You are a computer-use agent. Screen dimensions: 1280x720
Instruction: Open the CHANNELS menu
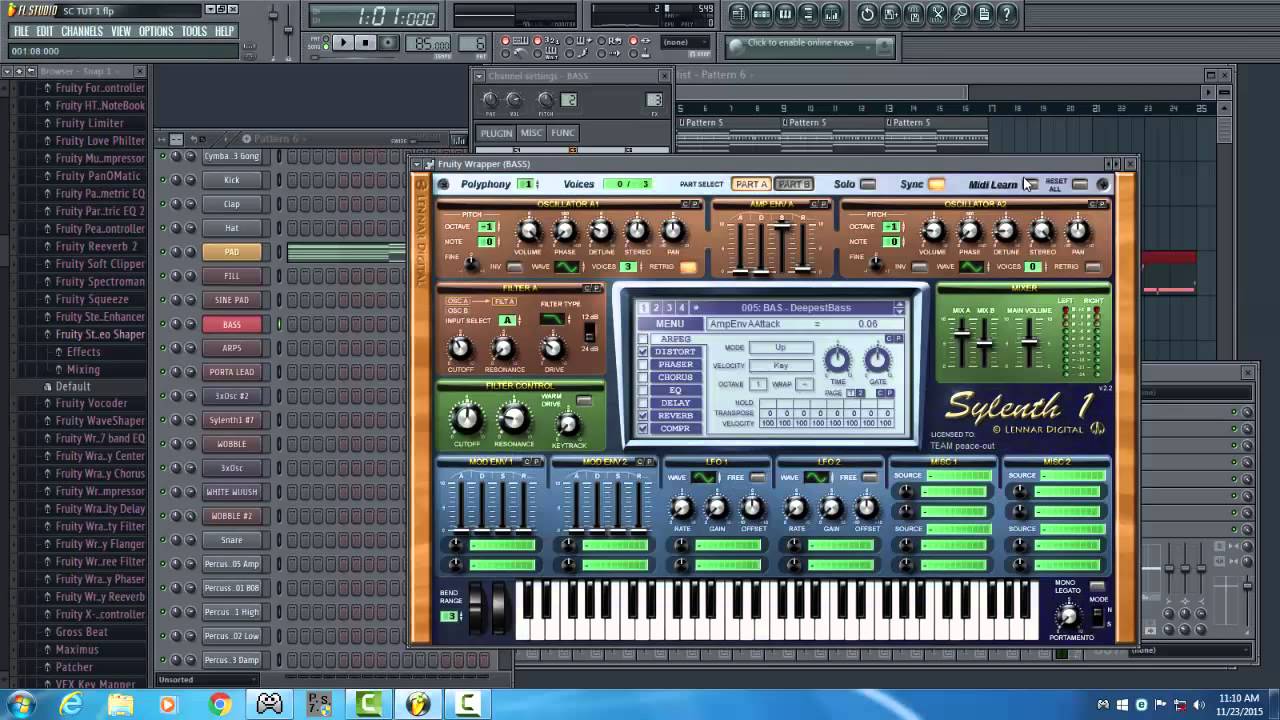[82, 32]
